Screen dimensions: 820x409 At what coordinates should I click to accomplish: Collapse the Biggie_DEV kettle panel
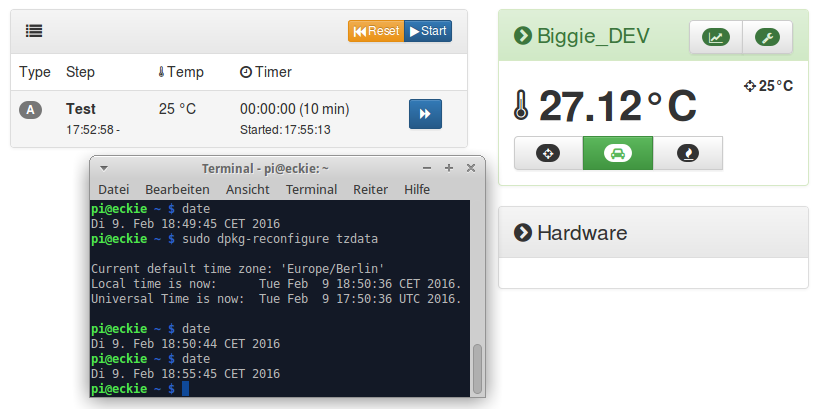[522, 37]
